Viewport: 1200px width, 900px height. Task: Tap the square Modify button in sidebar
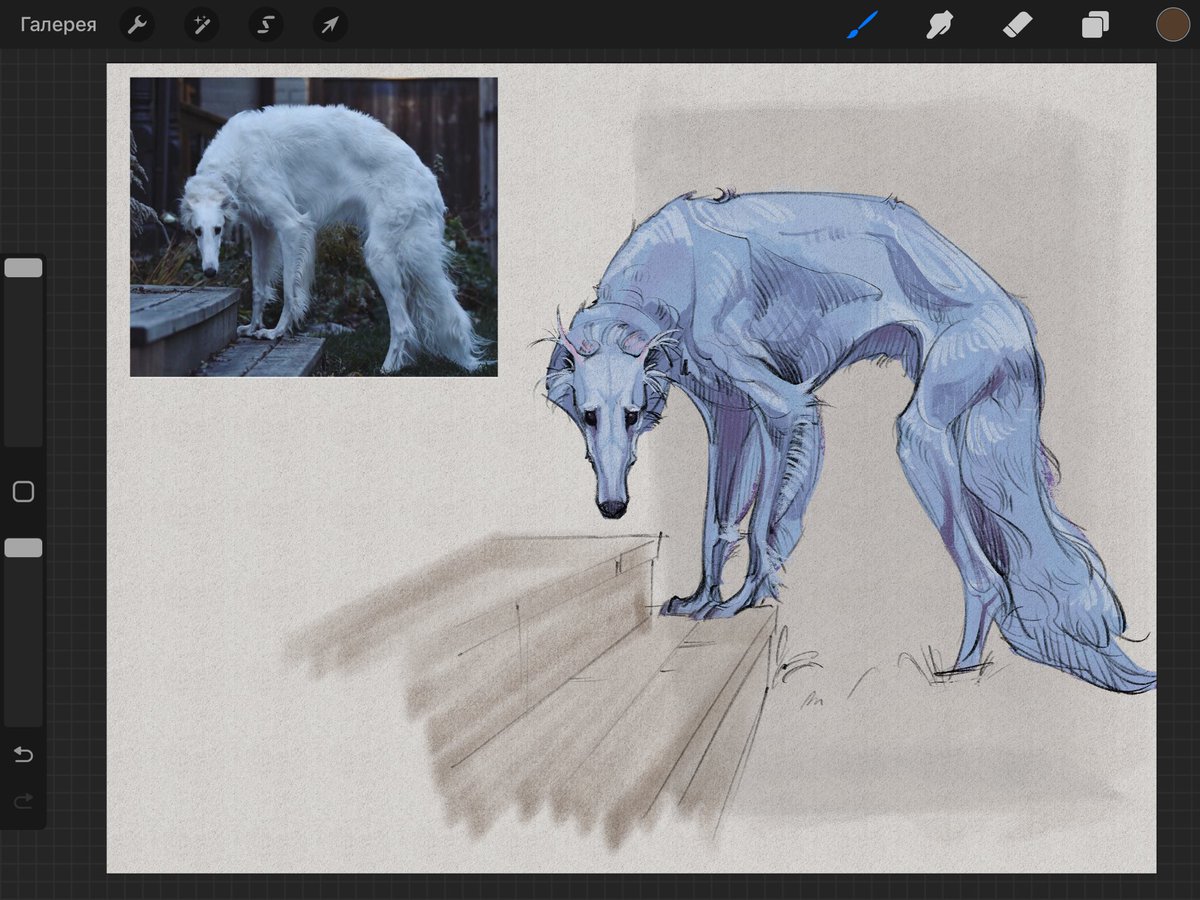point(23,491)
